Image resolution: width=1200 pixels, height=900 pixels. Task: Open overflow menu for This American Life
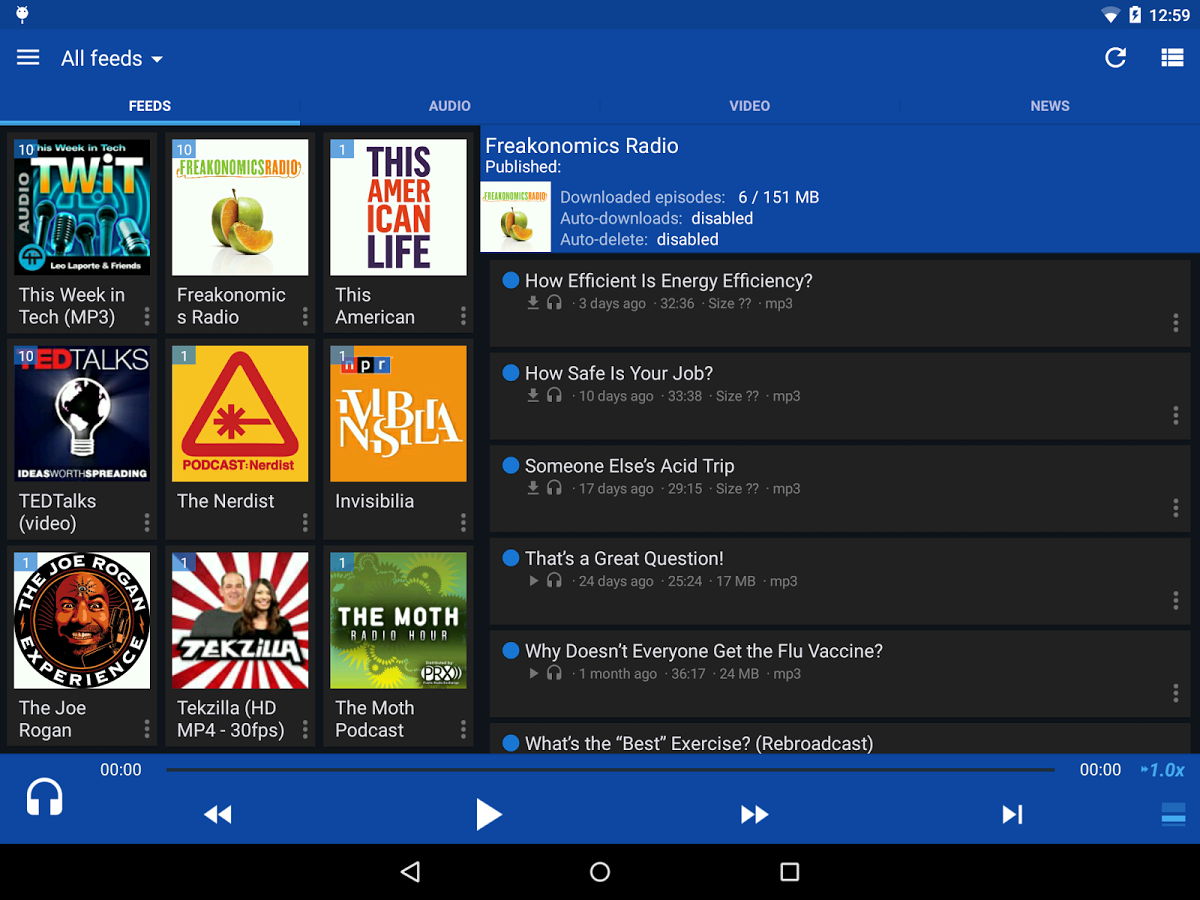[463, 316]
